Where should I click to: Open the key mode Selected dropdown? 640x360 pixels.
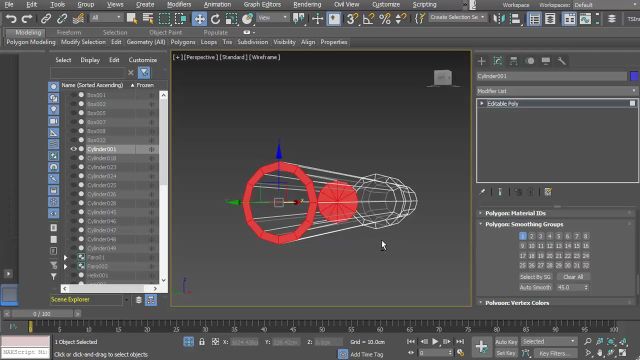549,341
